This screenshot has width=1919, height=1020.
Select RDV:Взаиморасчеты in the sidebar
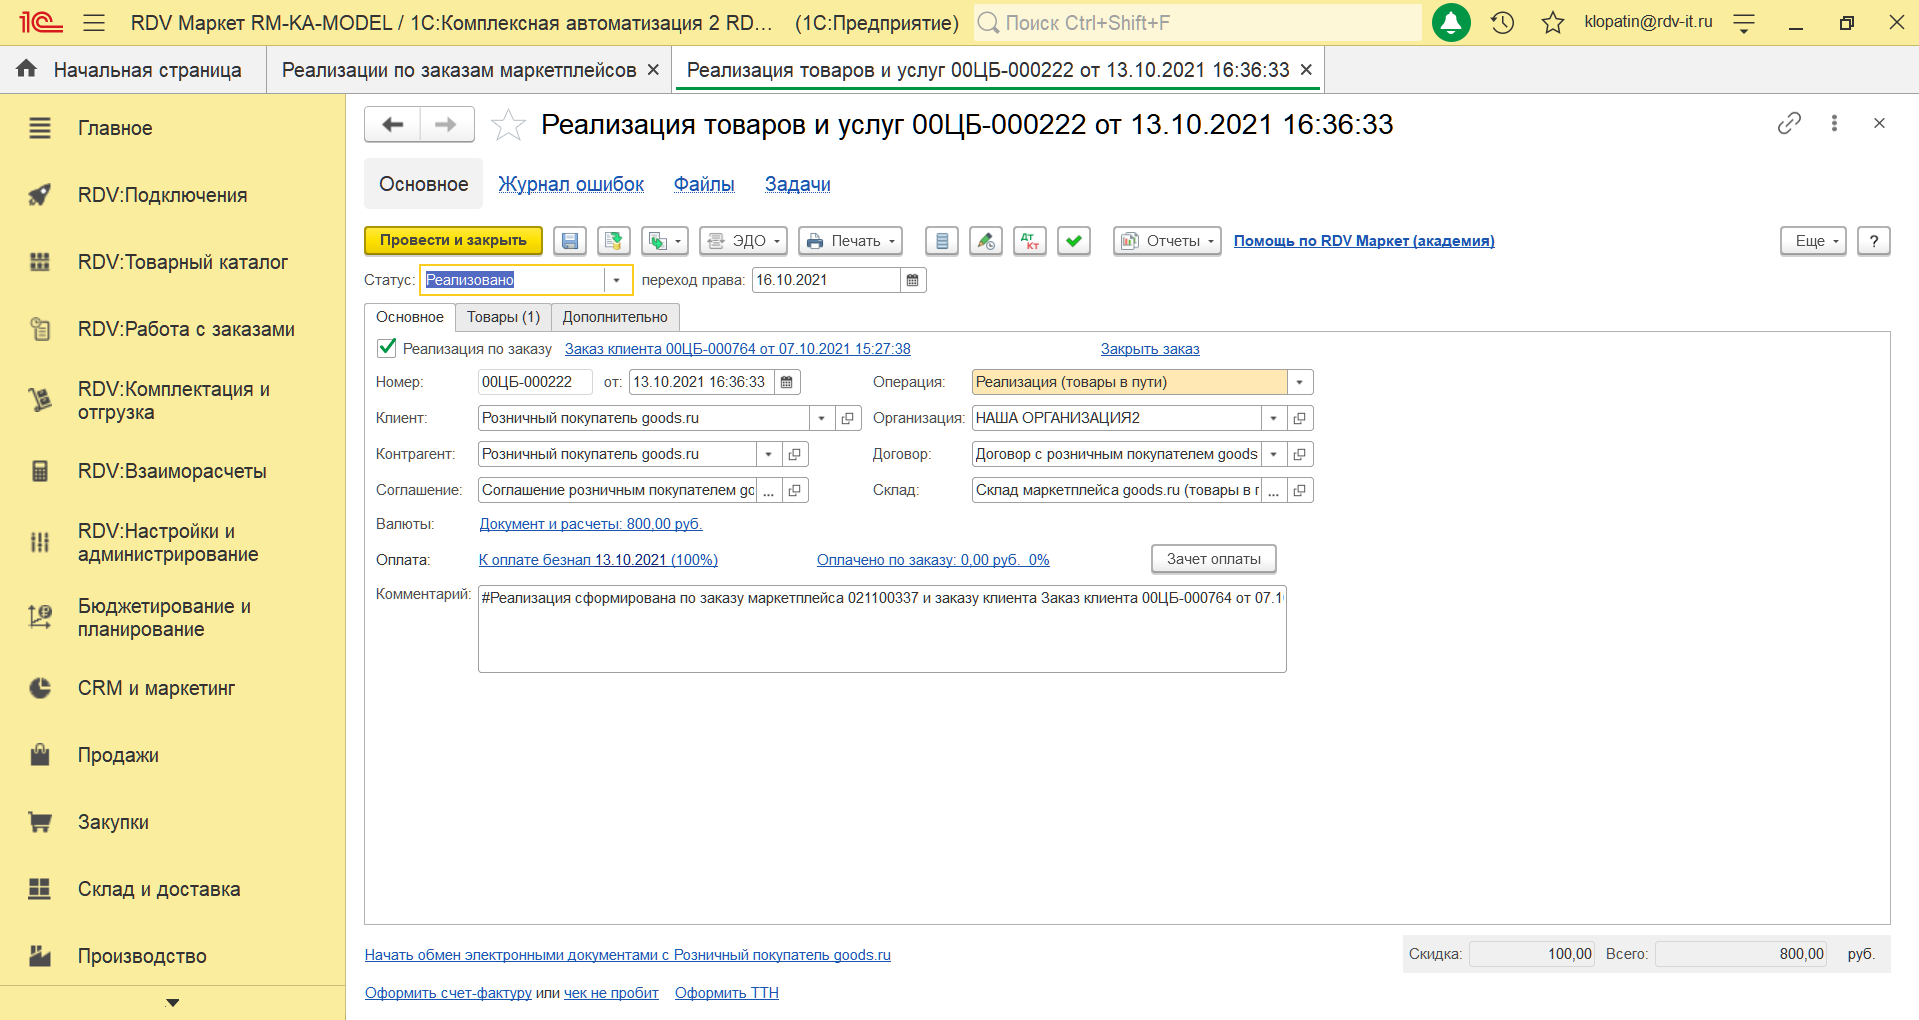click(172, 471)
